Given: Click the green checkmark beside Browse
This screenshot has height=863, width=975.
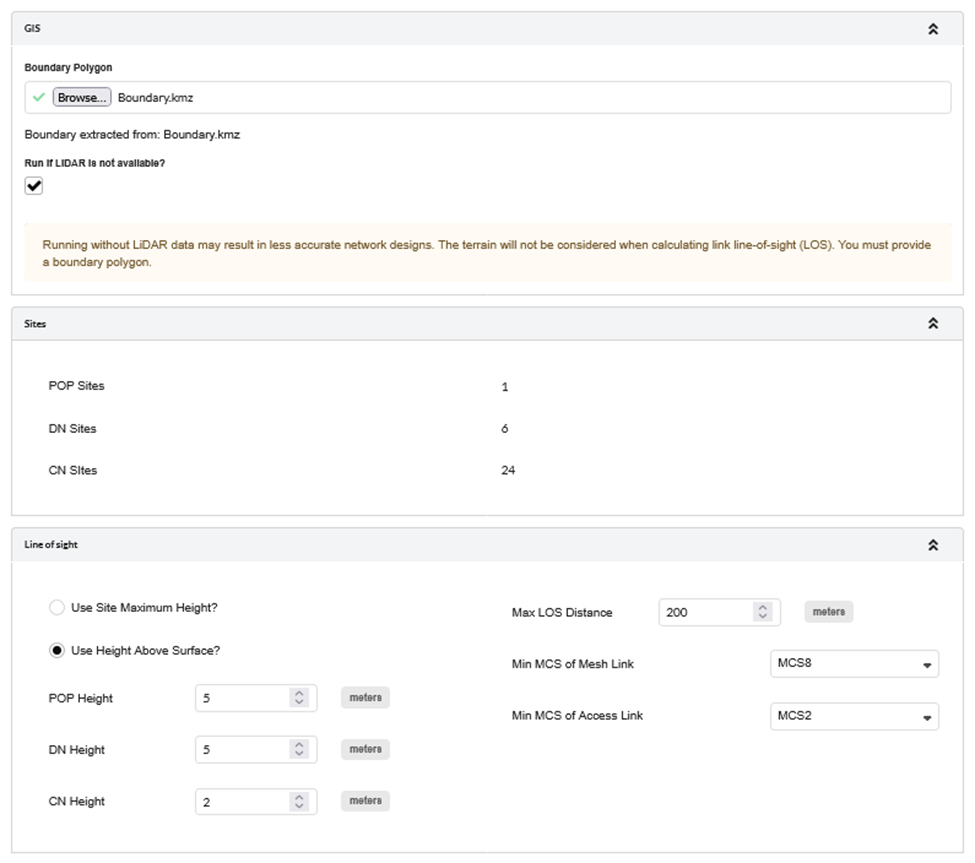Looking at the screenshot, I should [x=39, y=98].
